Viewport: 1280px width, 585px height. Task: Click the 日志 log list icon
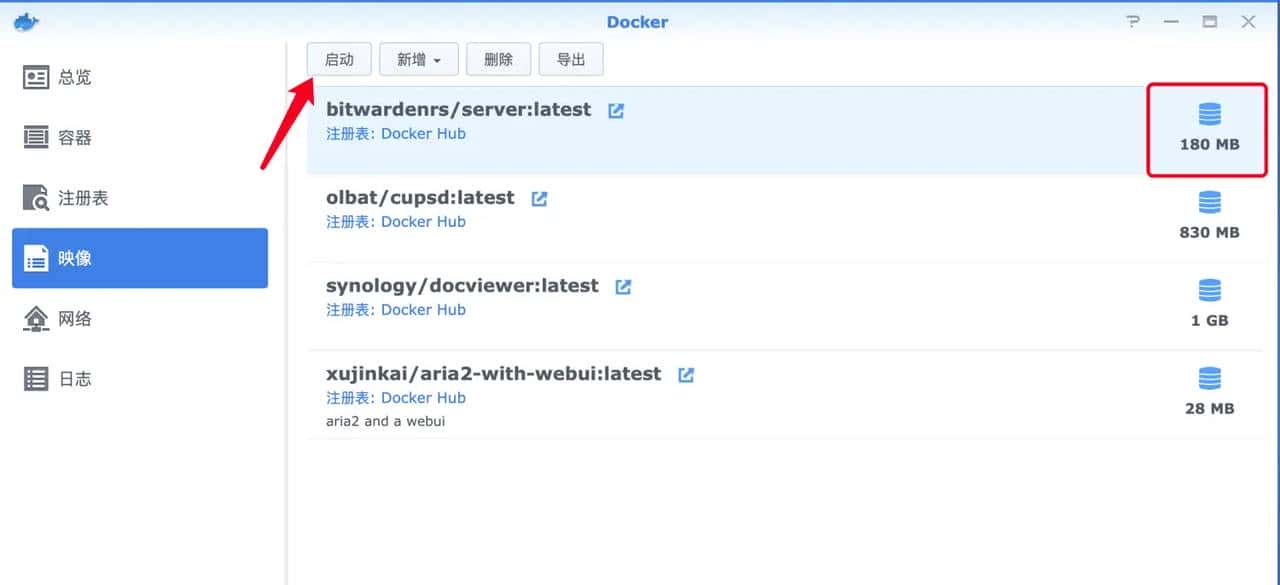(x=36, y=379)
